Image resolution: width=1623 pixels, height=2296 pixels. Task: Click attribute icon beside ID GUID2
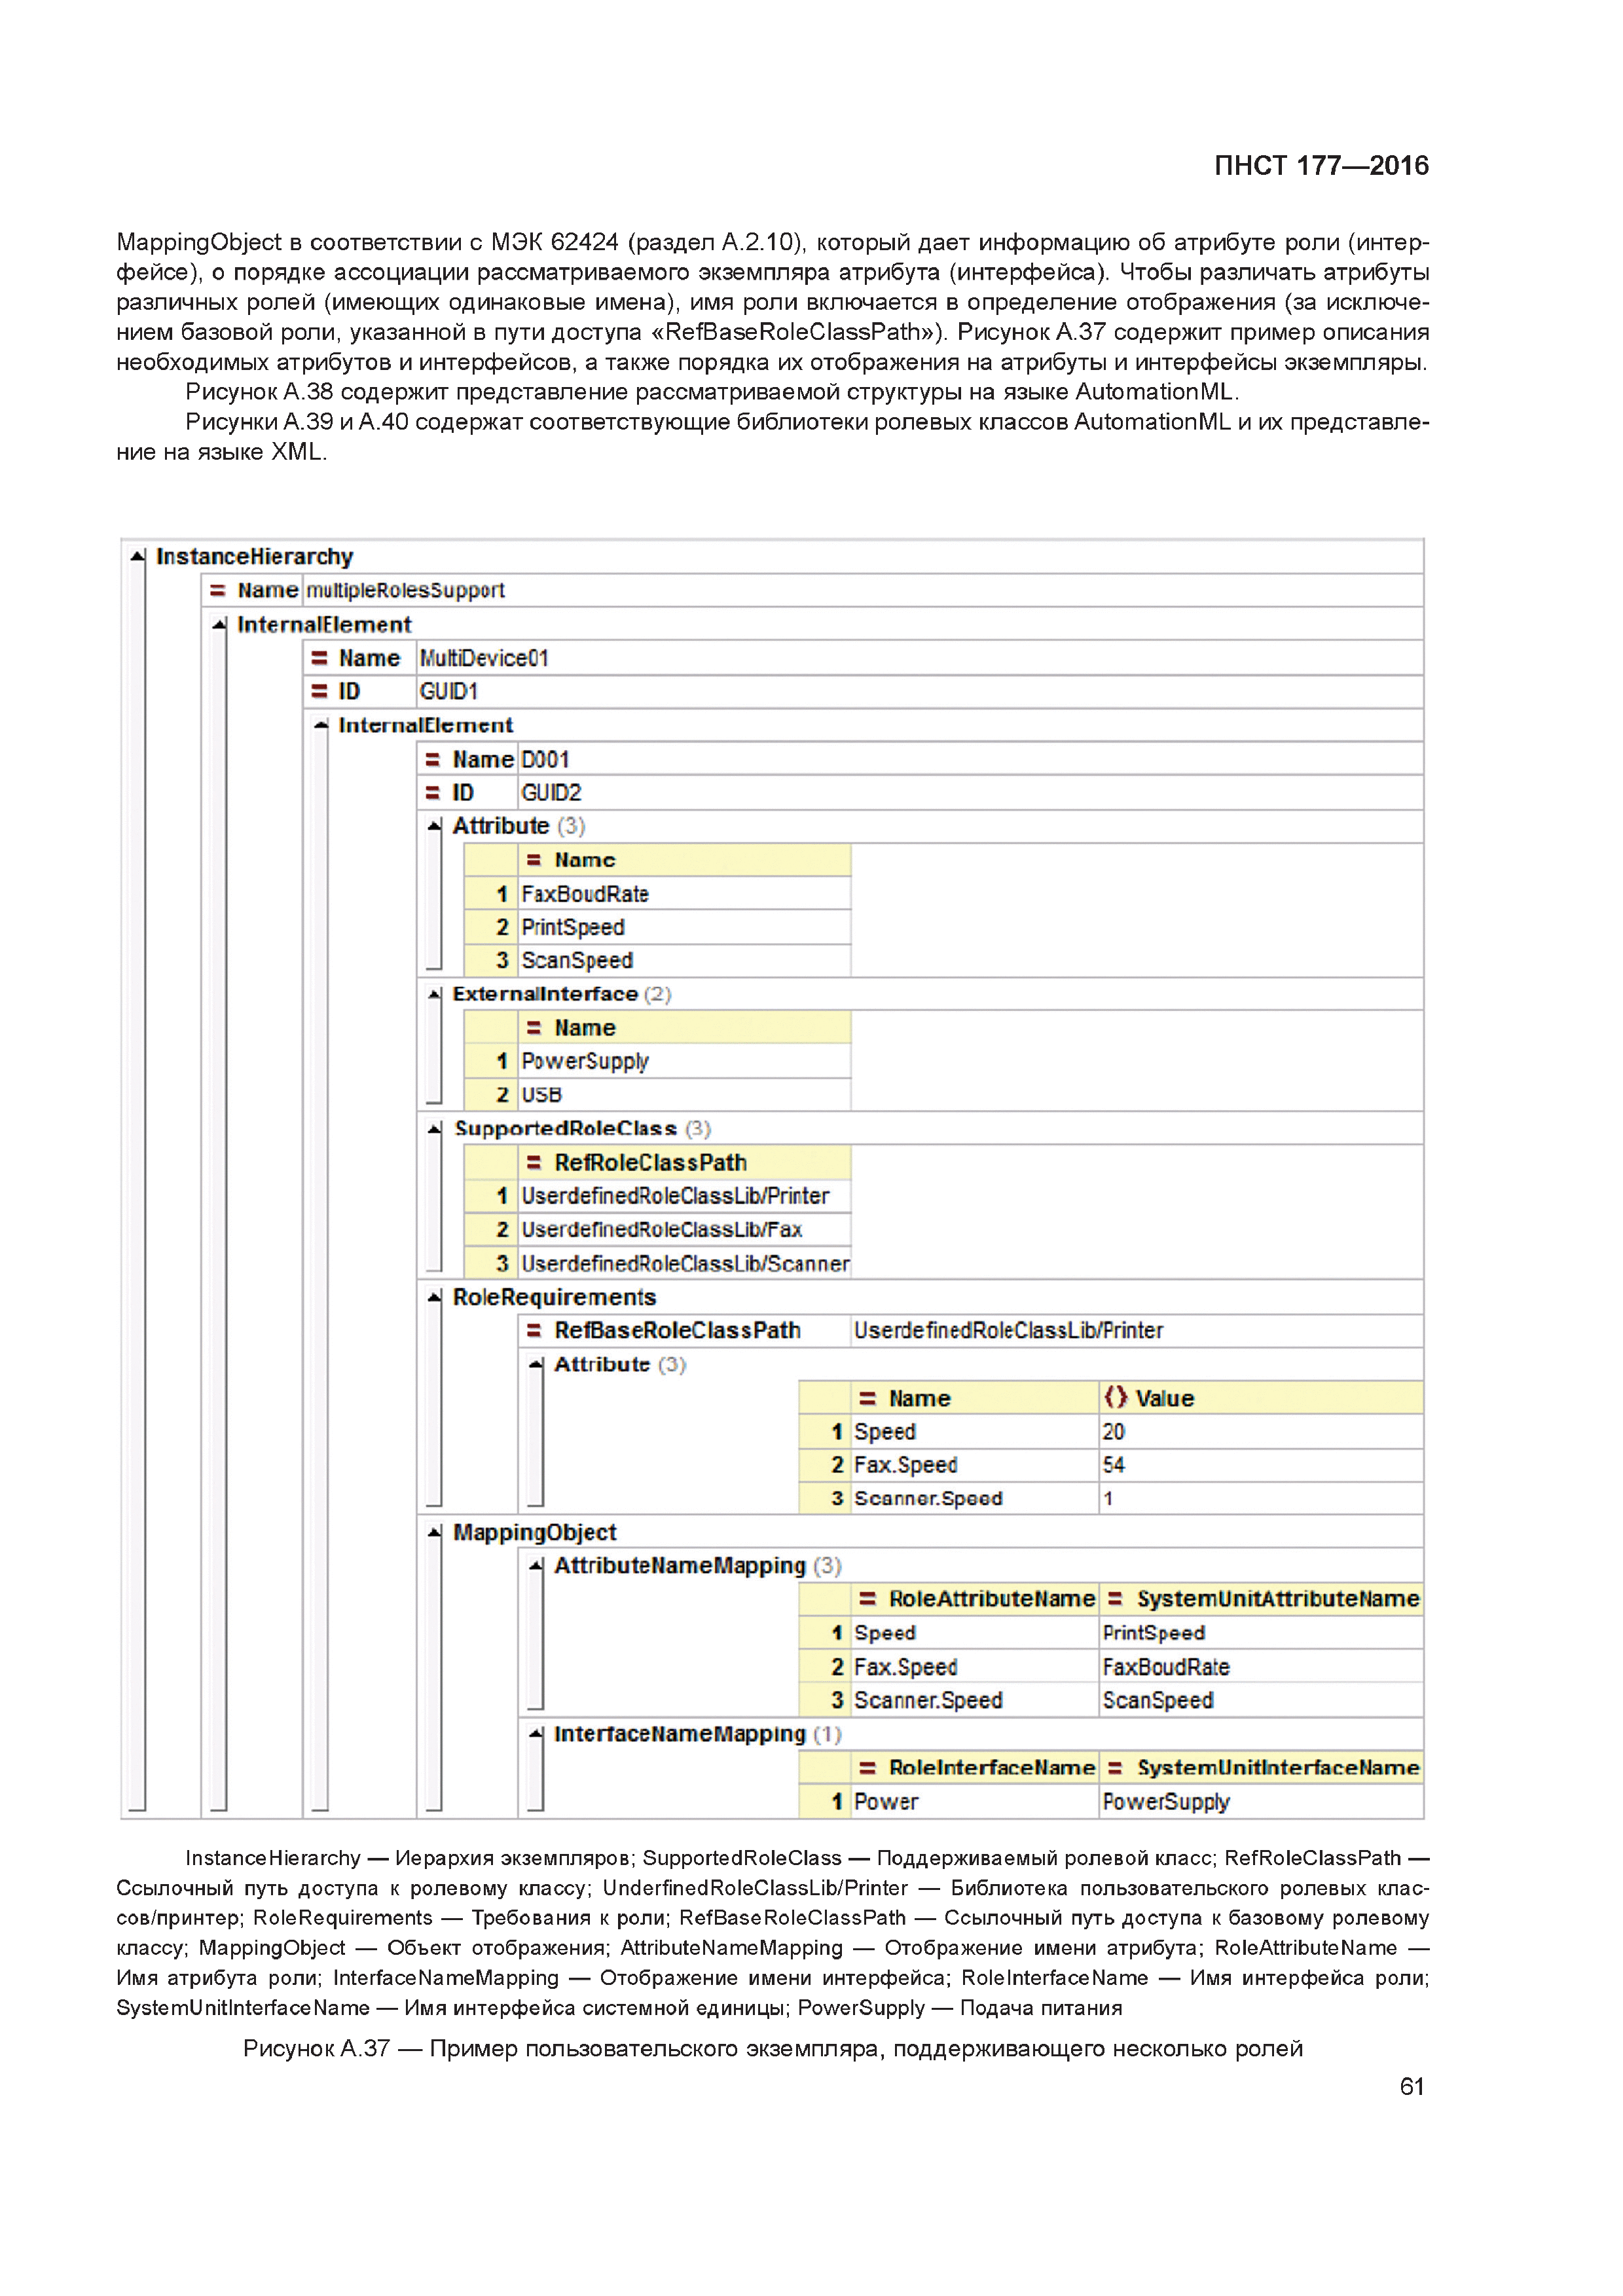tap(432, 793)
